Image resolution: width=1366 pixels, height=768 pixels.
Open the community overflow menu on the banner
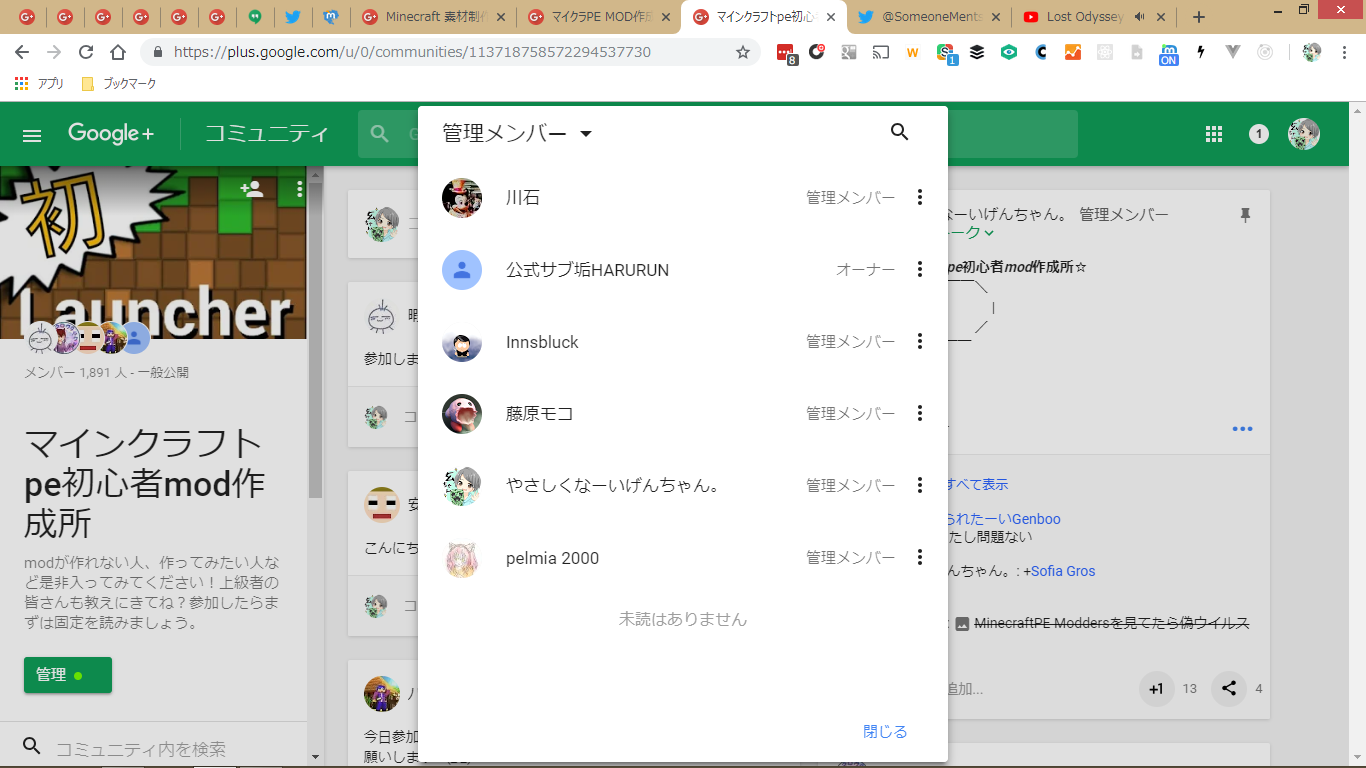pos(299,189)
